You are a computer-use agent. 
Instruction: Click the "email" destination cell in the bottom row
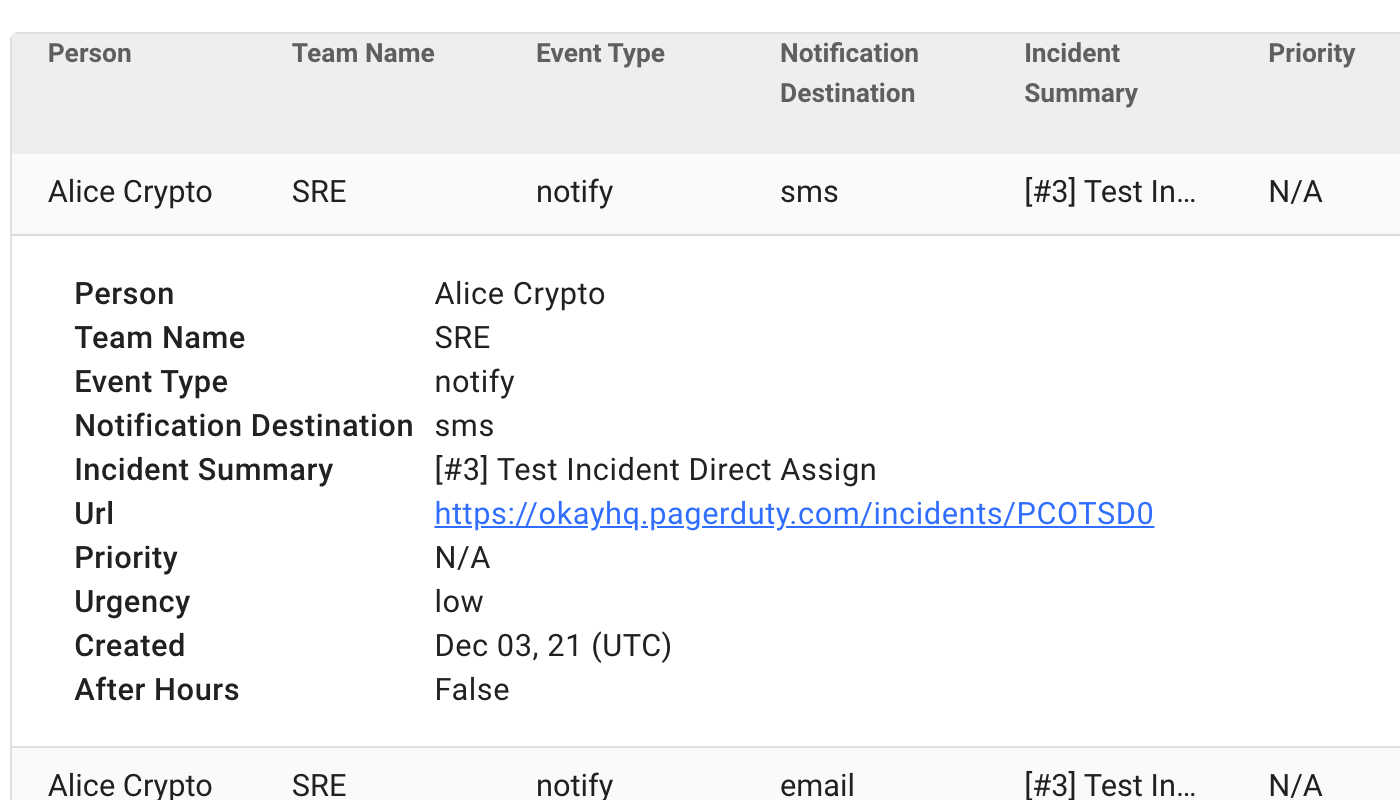pyautogui.click(x=817, y=784)
